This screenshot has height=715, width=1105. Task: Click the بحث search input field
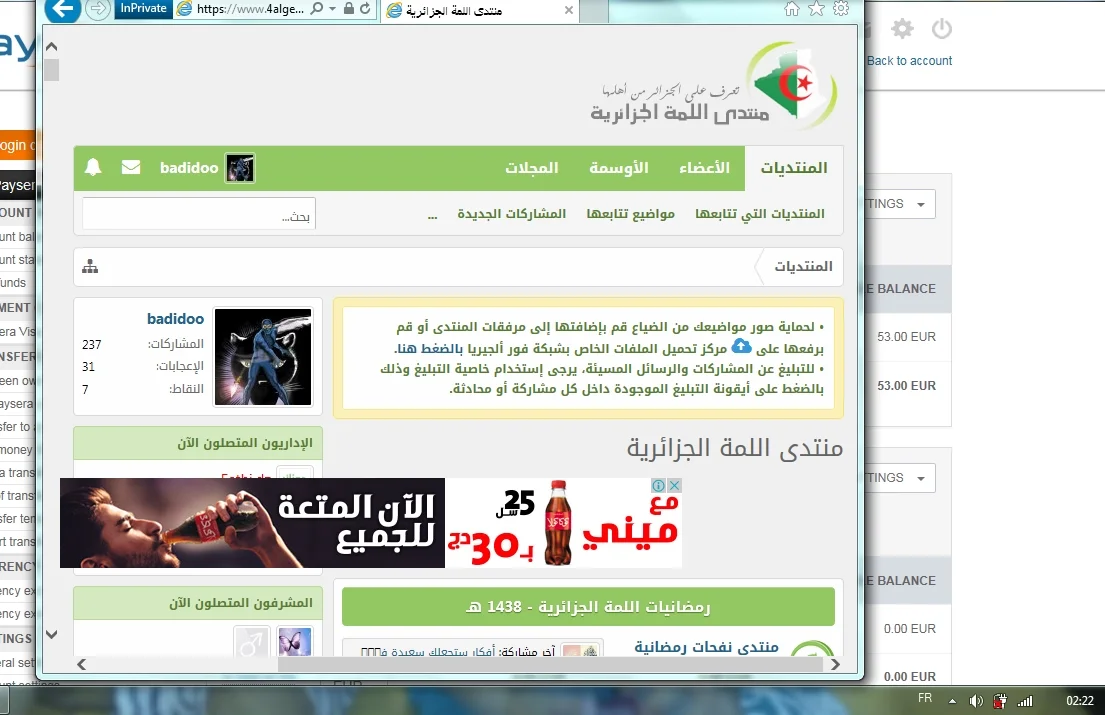click(198, 214)
